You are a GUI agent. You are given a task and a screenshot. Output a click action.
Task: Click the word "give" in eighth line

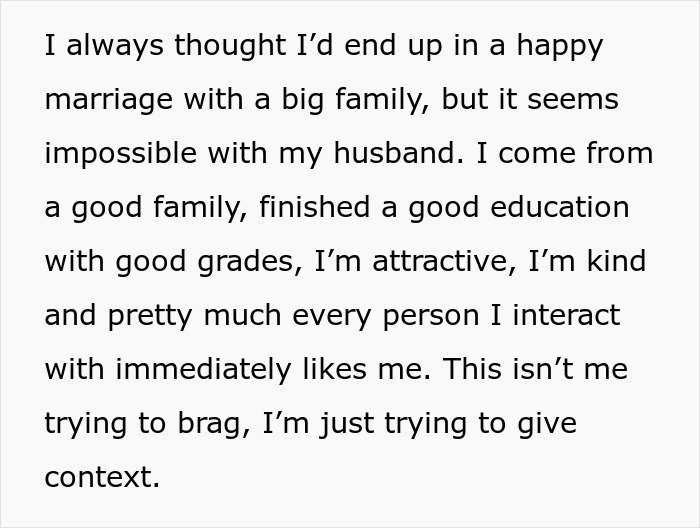pyautogui.click(x=547, y=424)
